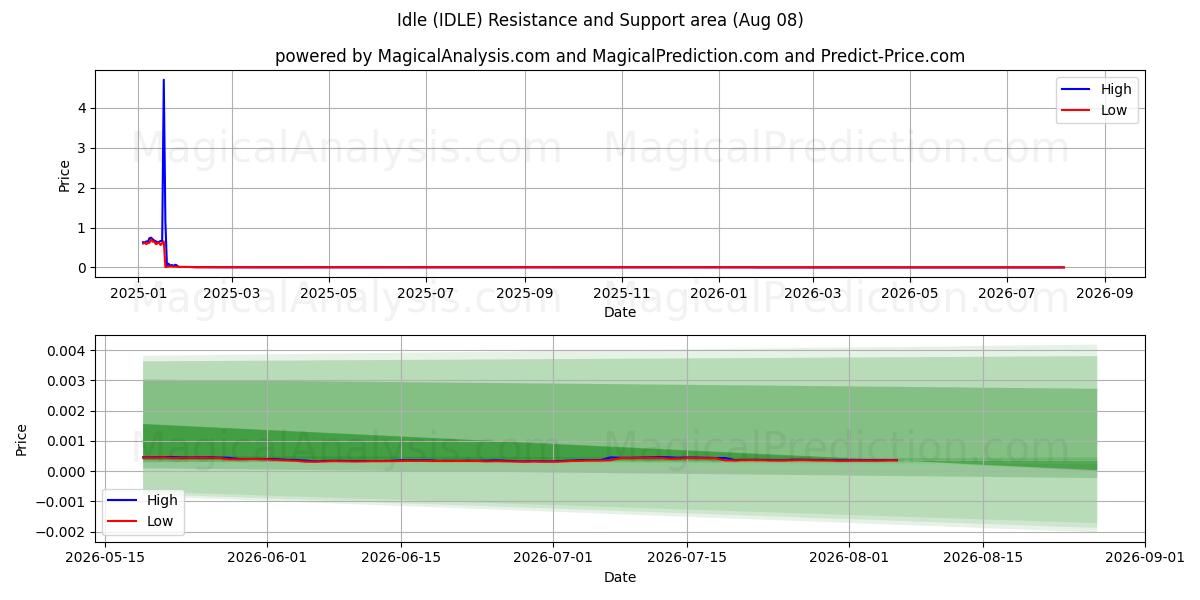The width and height of the screenshot is (1200, 600).
Task: Click the 'Date' label under the bottom chart
Action: (620, 577)
